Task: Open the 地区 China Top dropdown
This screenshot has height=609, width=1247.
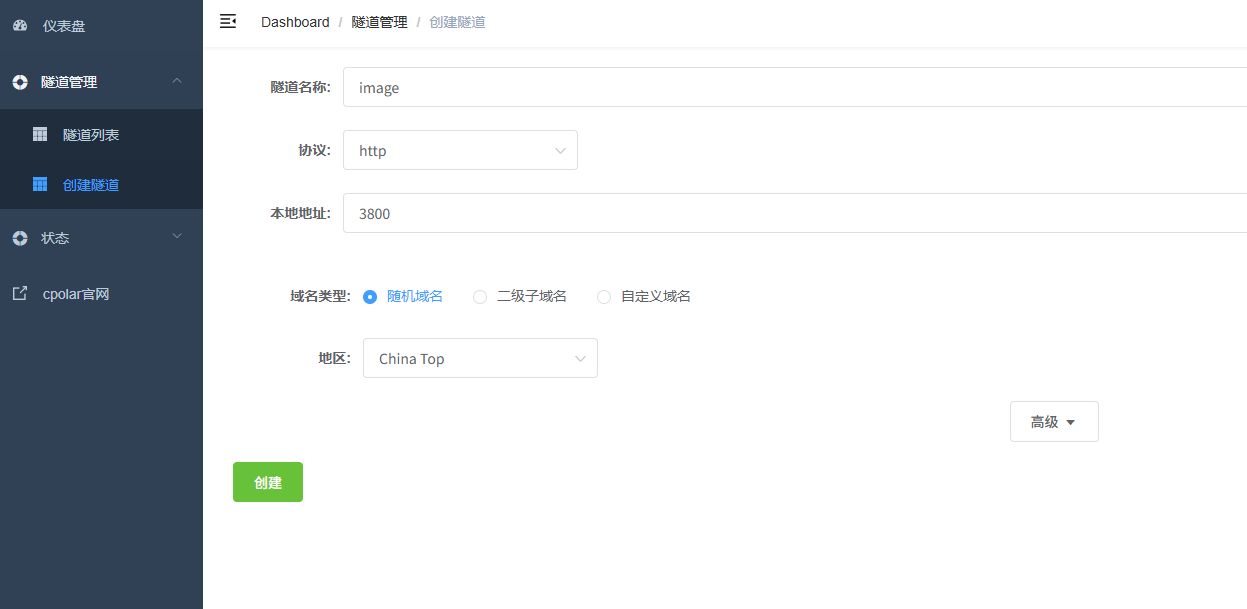Action: [480, 358]
